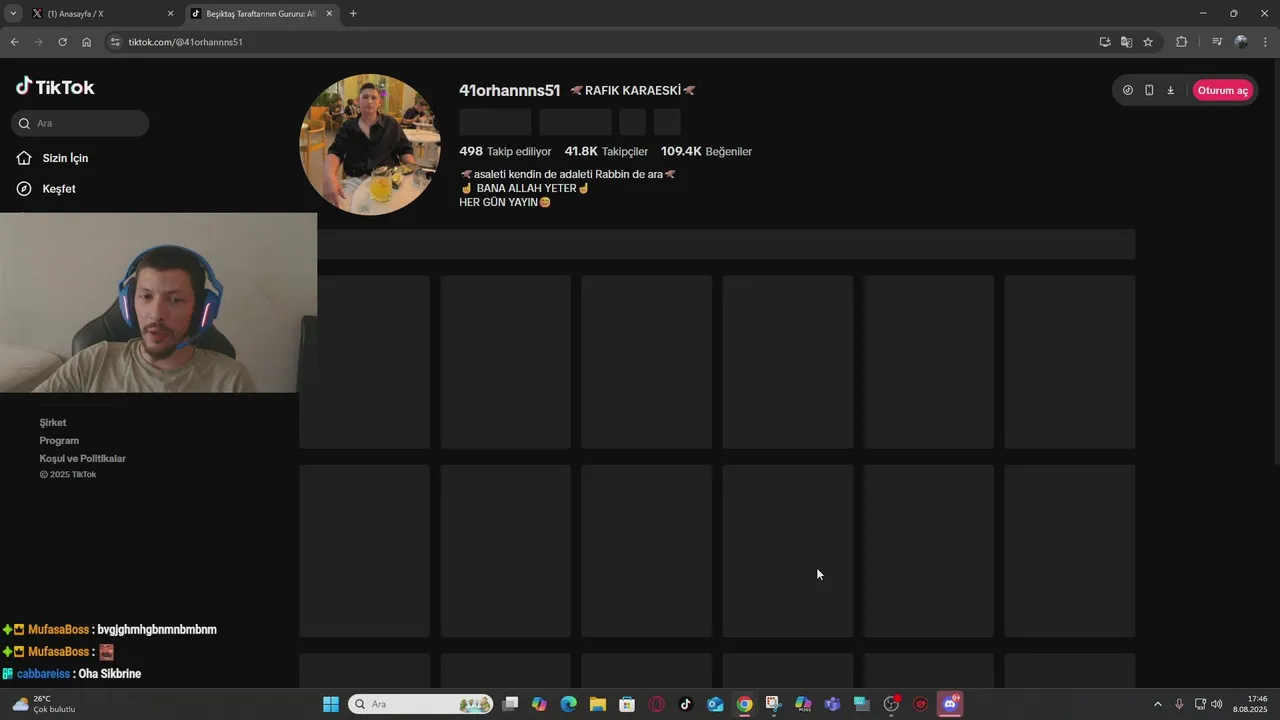Image resolution: width=1280 pixels, height=720 pixels.
Task: Open the clock showing 17:46
Action: [x=1250, y=704]
